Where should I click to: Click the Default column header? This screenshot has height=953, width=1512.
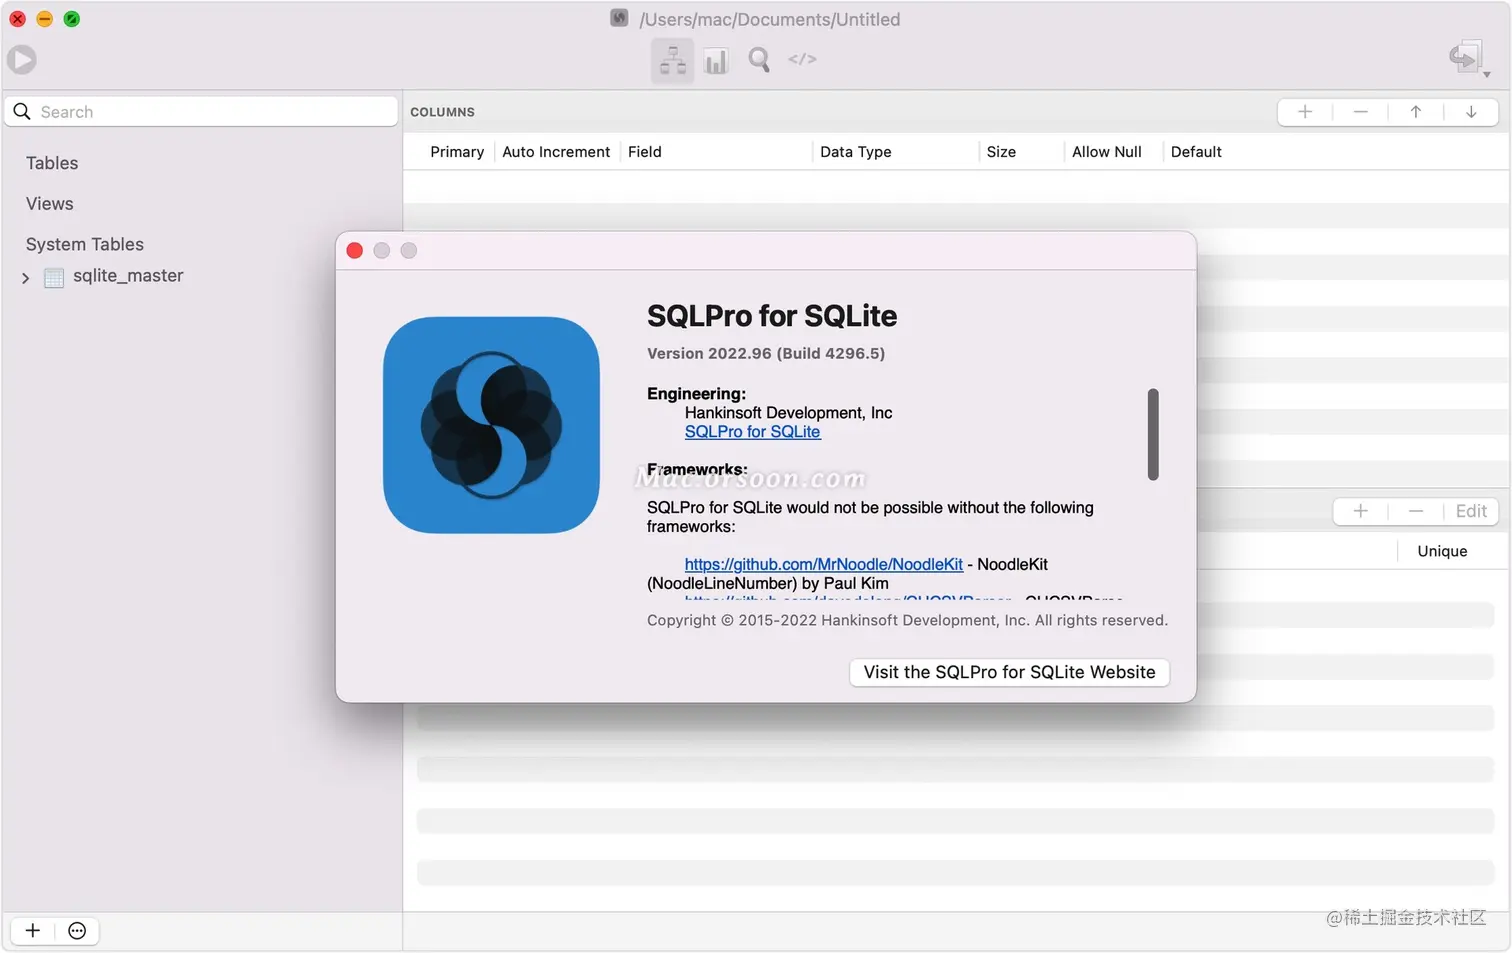pos(1196,152)
